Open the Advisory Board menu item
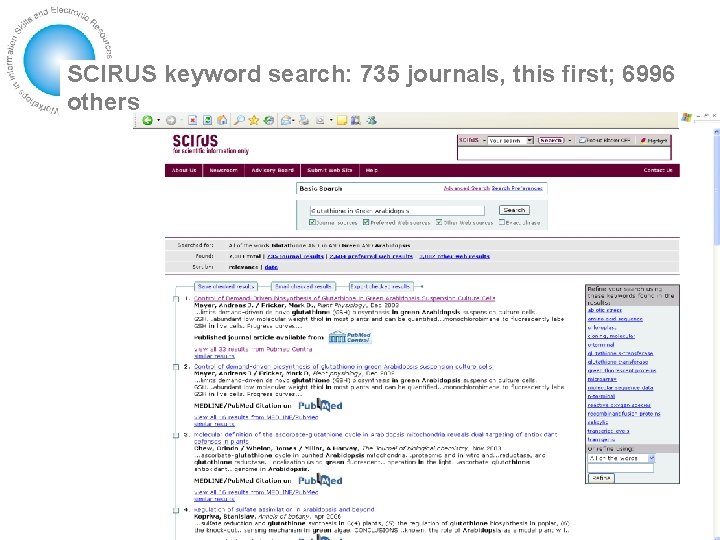 (272, 170)
